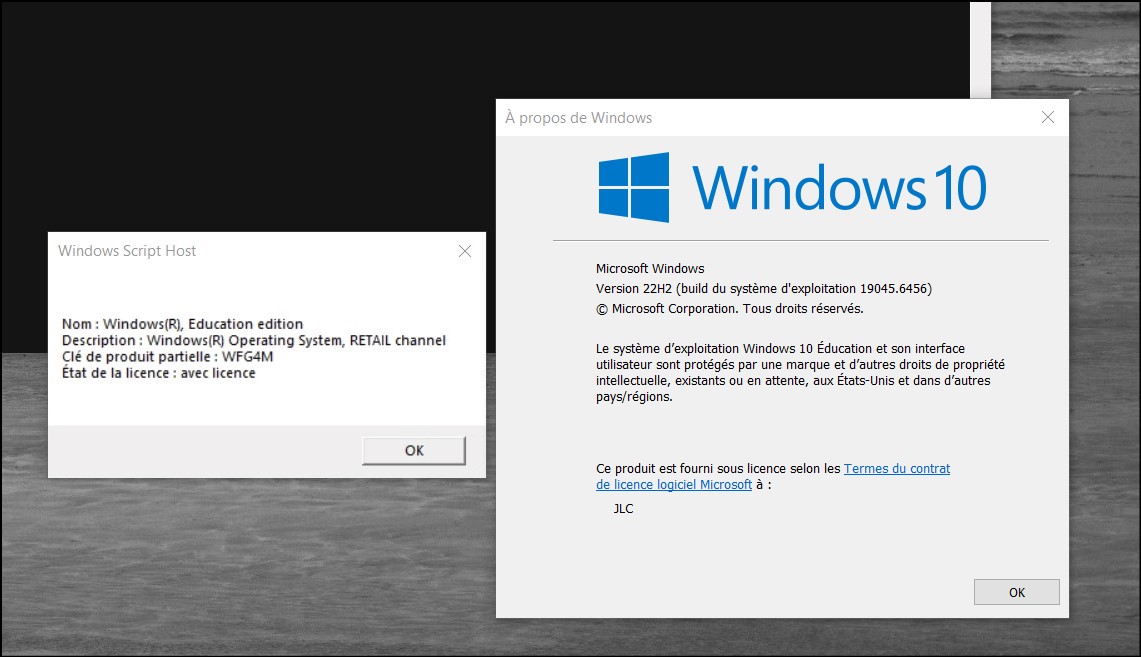Open the Termes du contrat link
Viewport: 1141px width, 657px height.
coord(896,469)
